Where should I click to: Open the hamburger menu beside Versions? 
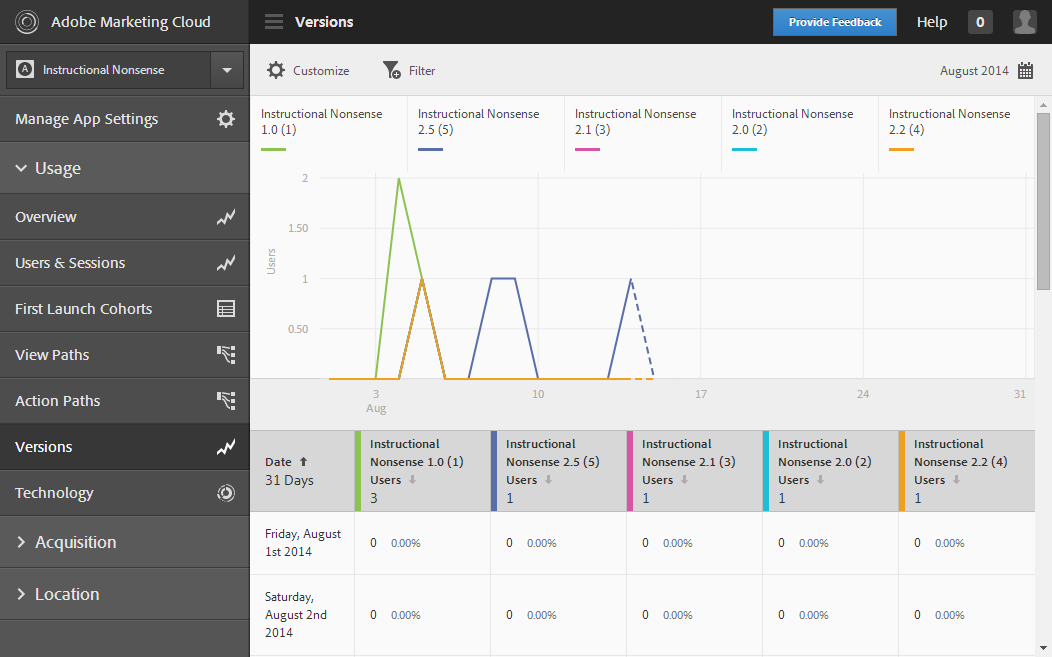click(274, 22)
